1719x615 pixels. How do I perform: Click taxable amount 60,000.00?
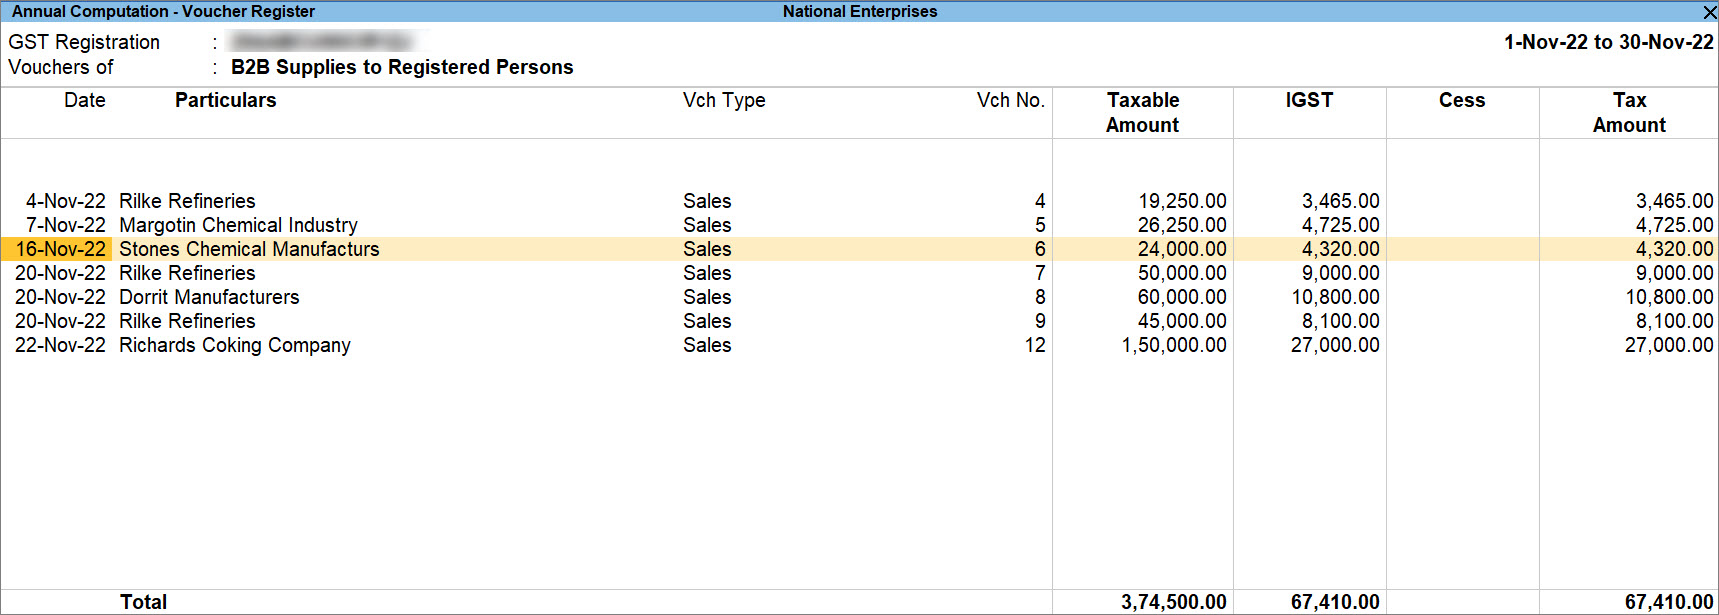[1182, 297]
